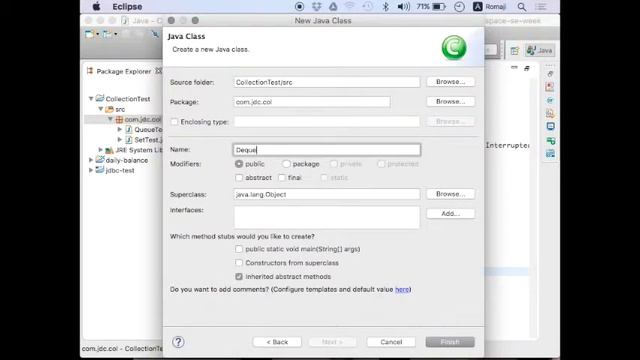Open the dialog help question mark

pyautogui.click(x=178, y=342)
